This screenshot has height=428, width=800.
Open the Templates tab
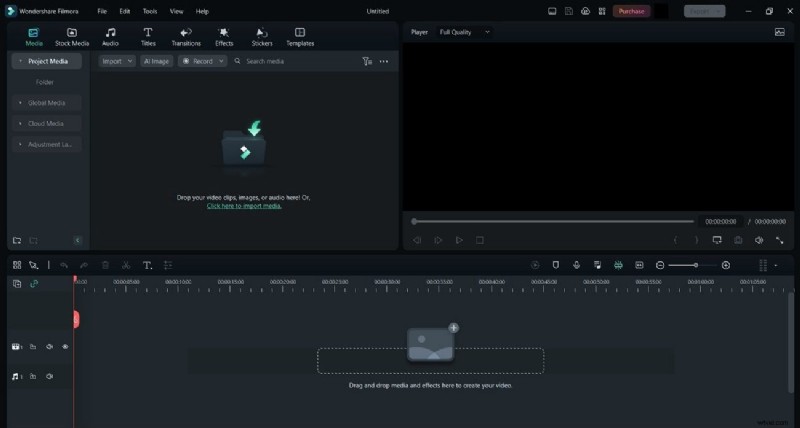[300, 37]
